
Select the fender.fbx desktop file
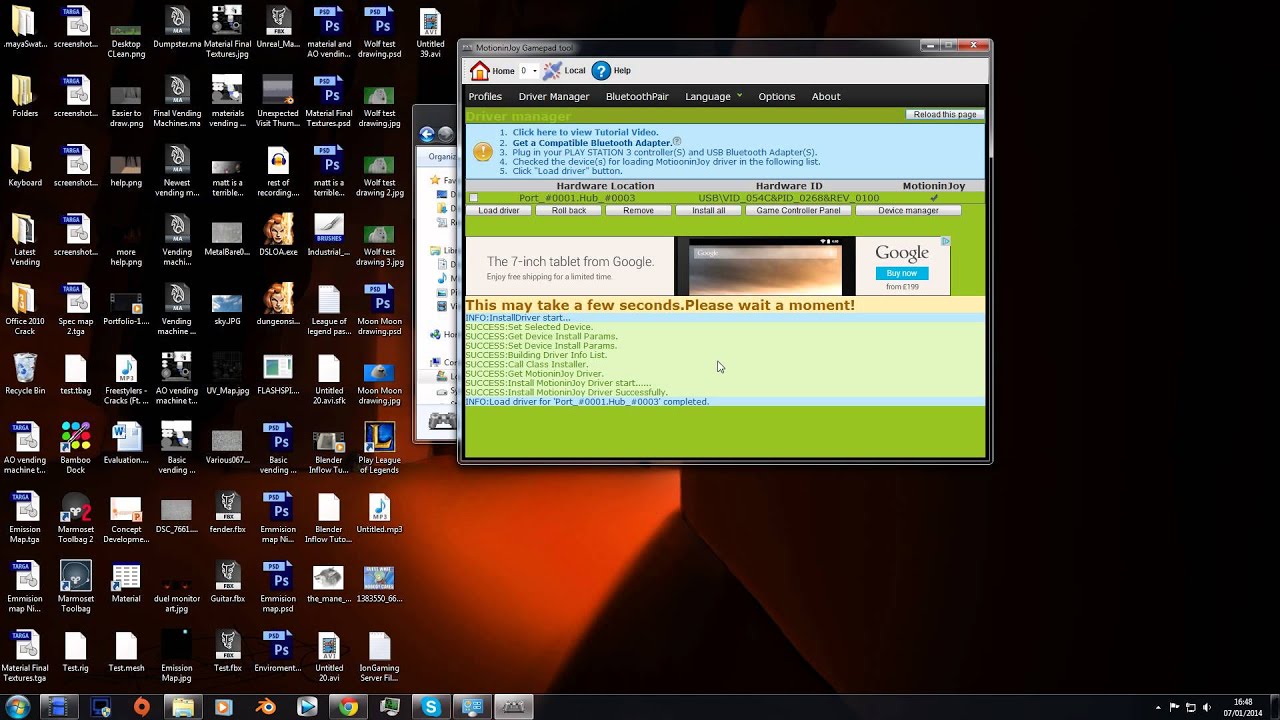227,514
